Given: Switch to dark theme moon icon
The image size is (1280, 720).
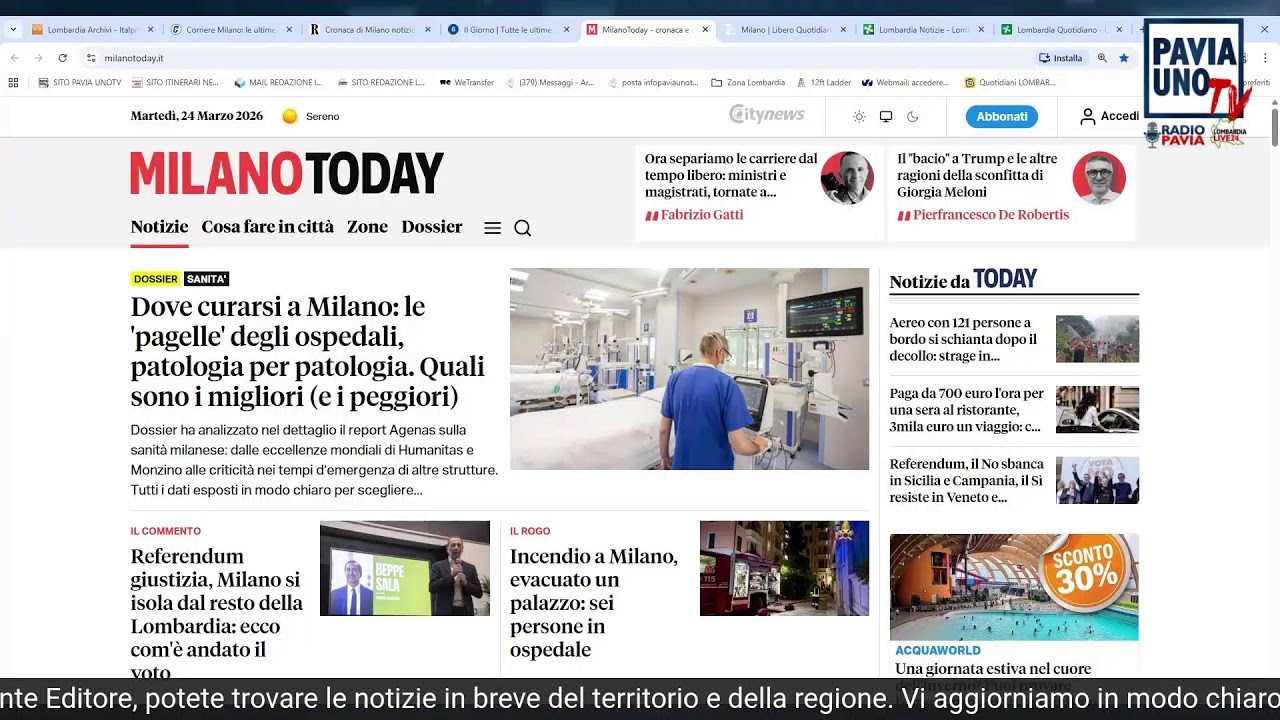Looking at the screenshot, I should tap(912, 116).
